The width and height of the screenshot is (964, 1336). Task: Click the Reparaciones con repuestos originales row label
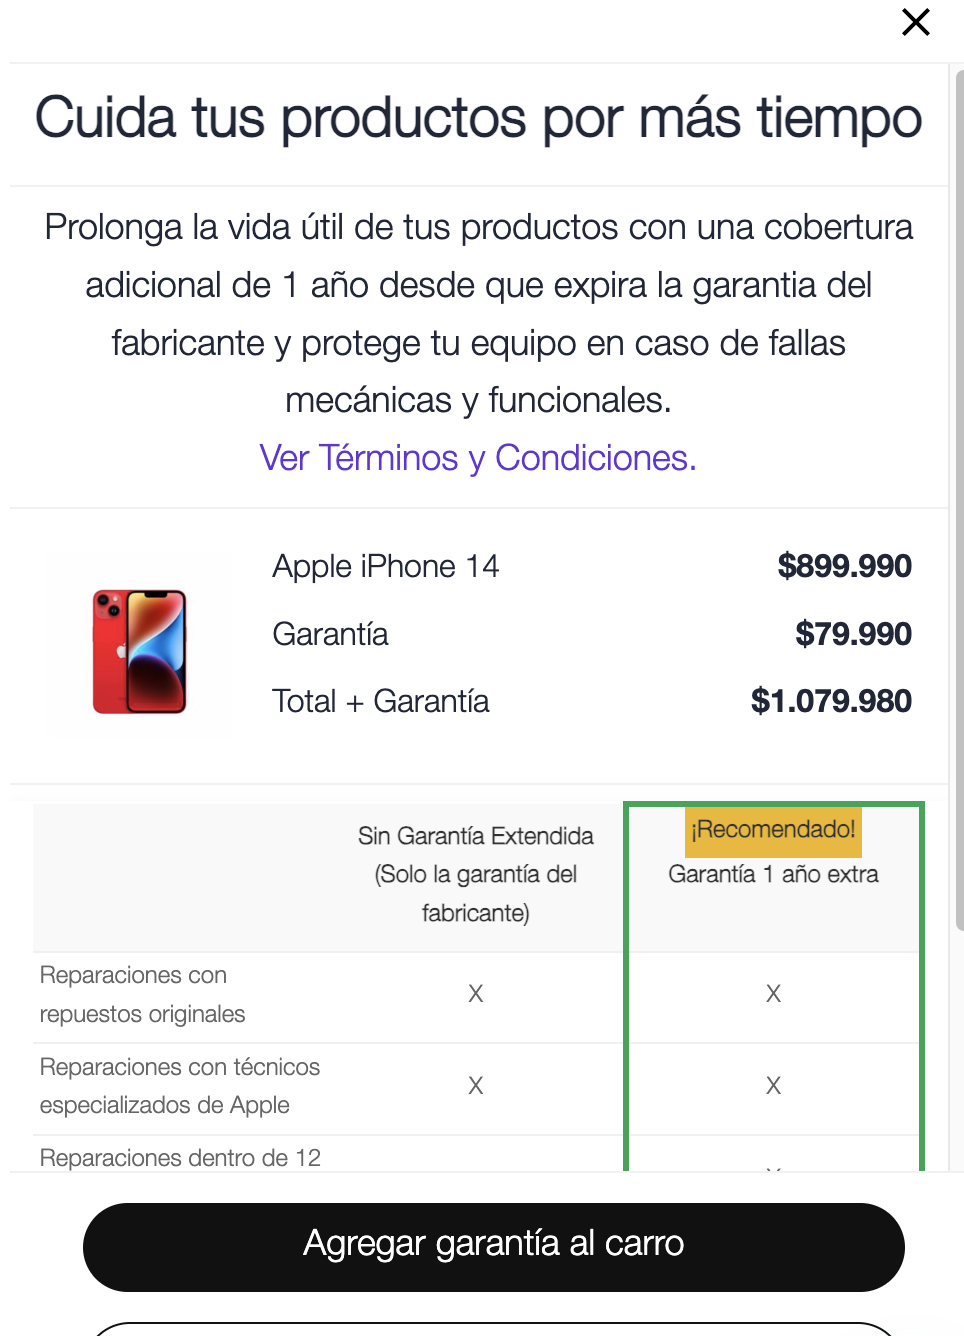[x=142, y=994]
